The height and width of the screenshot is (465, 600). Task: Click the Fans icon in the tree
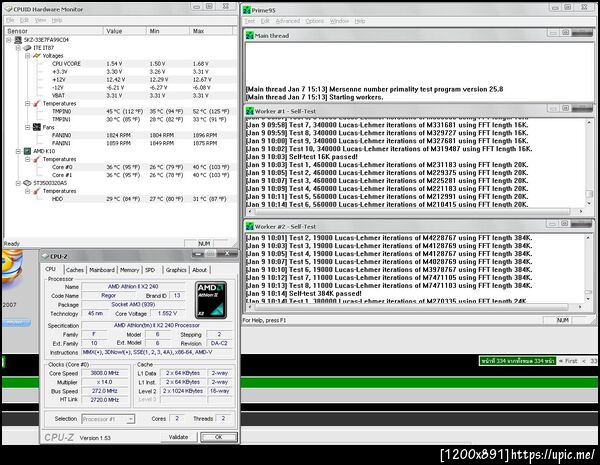(37, 127)
